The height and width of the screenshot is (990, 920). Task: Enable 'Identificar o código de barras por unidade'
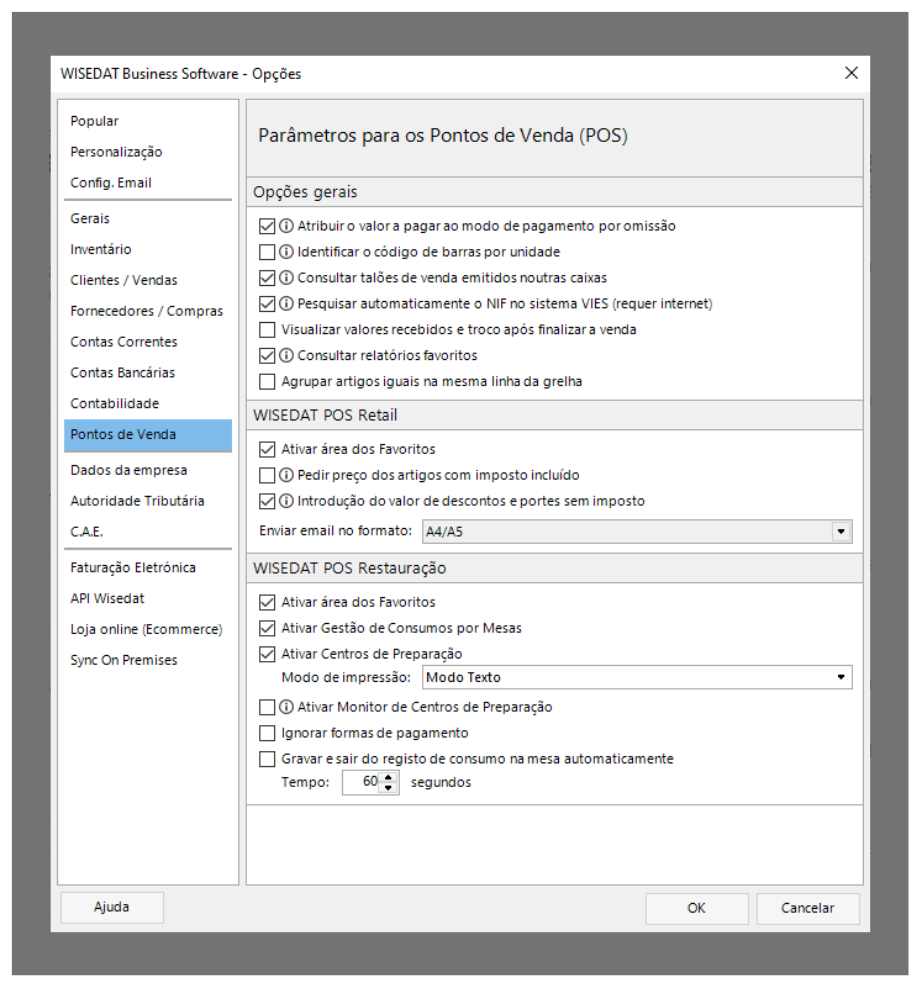click(x=267, y=252)
